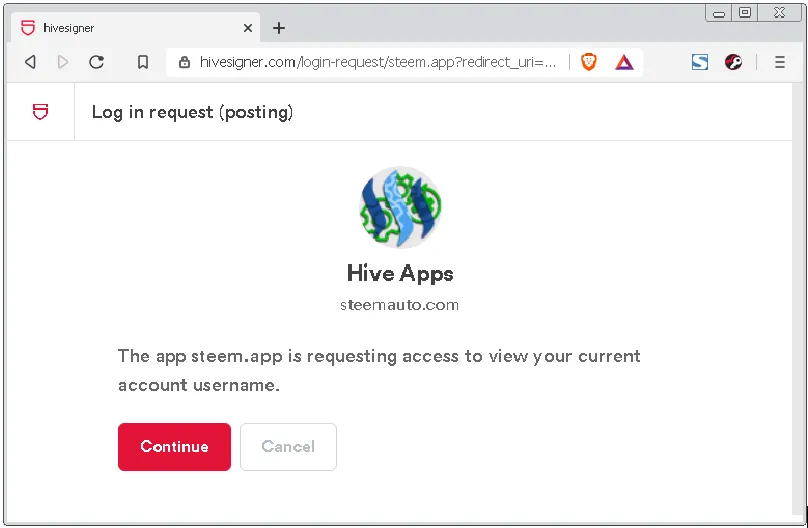Click the steemauto.com text
The width and height of the screenshot is (808, 528).
[x=399, y=304]
